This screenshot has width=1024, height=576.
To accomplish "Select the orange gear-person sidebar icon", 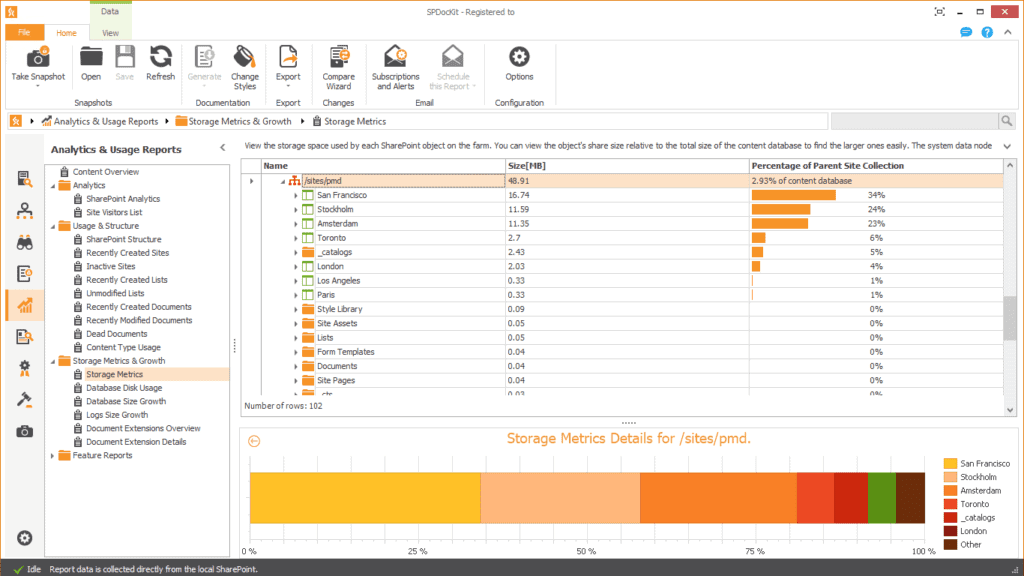I will [25, 368].
